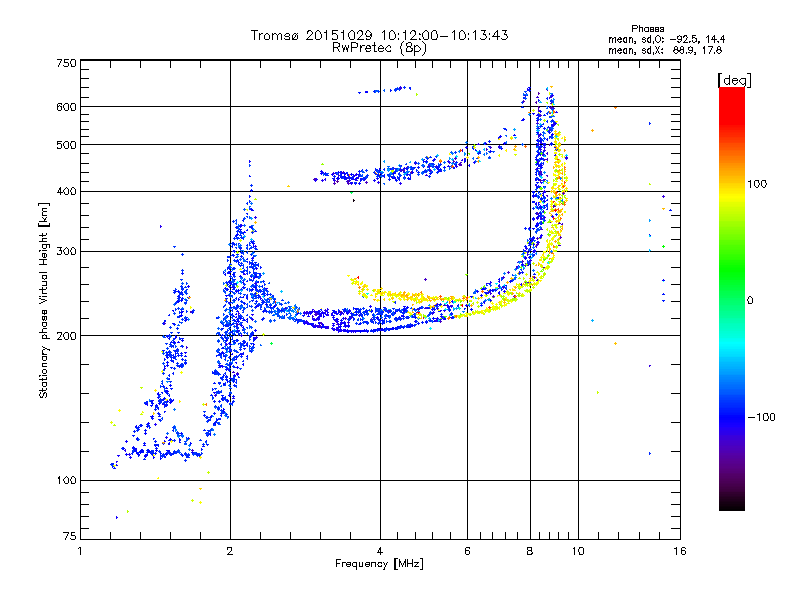Click the x-axis tick label '8'
Image resolution: width=800 pixels, height=600 pixels.
[530, 551]
